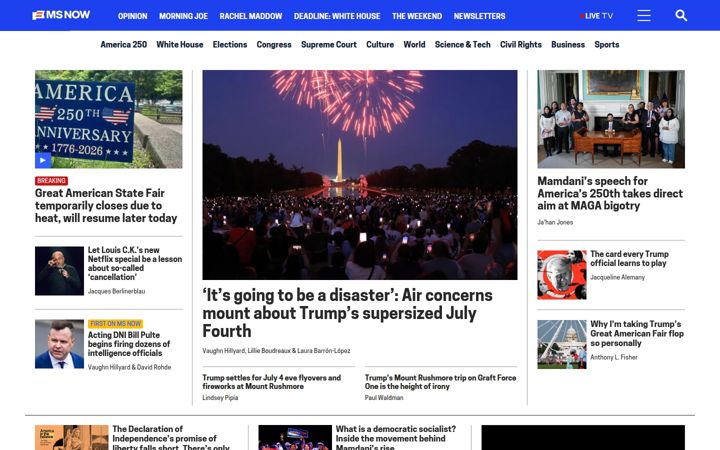Watch Live TV
The width and height of the screenshot is (720, 450).
[596, 16]
